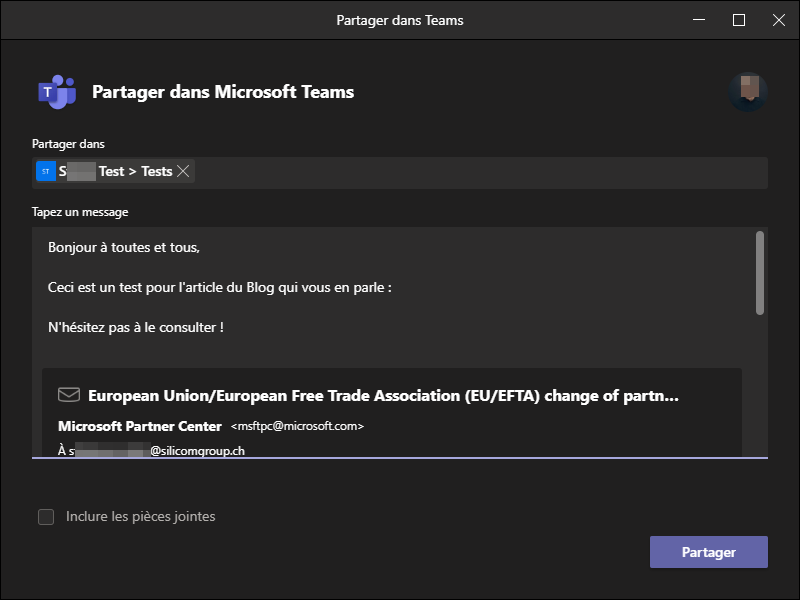Minimize the Partager dans Teams window

[699, 20]
